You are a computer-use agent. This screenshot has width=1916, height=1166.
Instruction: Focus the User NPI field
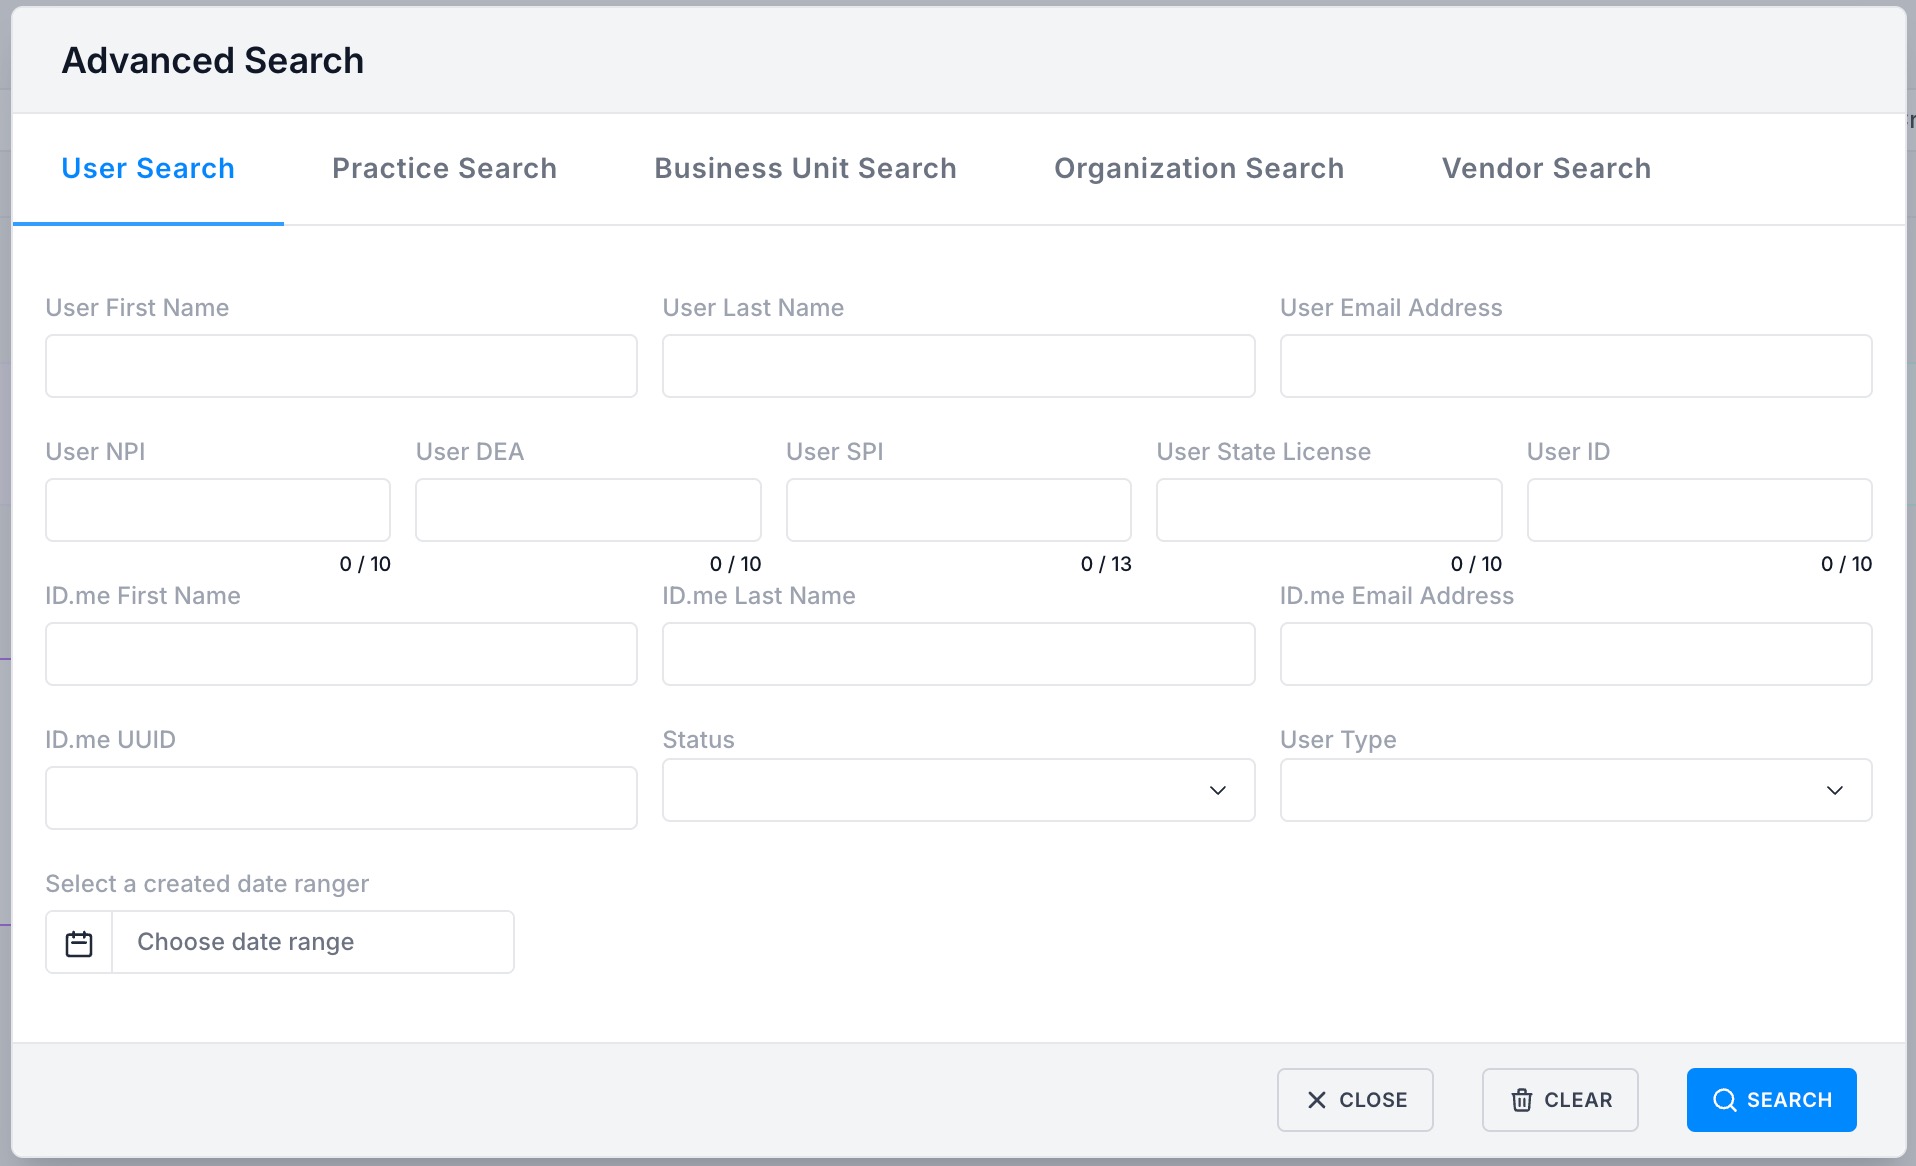coord(218,510)
